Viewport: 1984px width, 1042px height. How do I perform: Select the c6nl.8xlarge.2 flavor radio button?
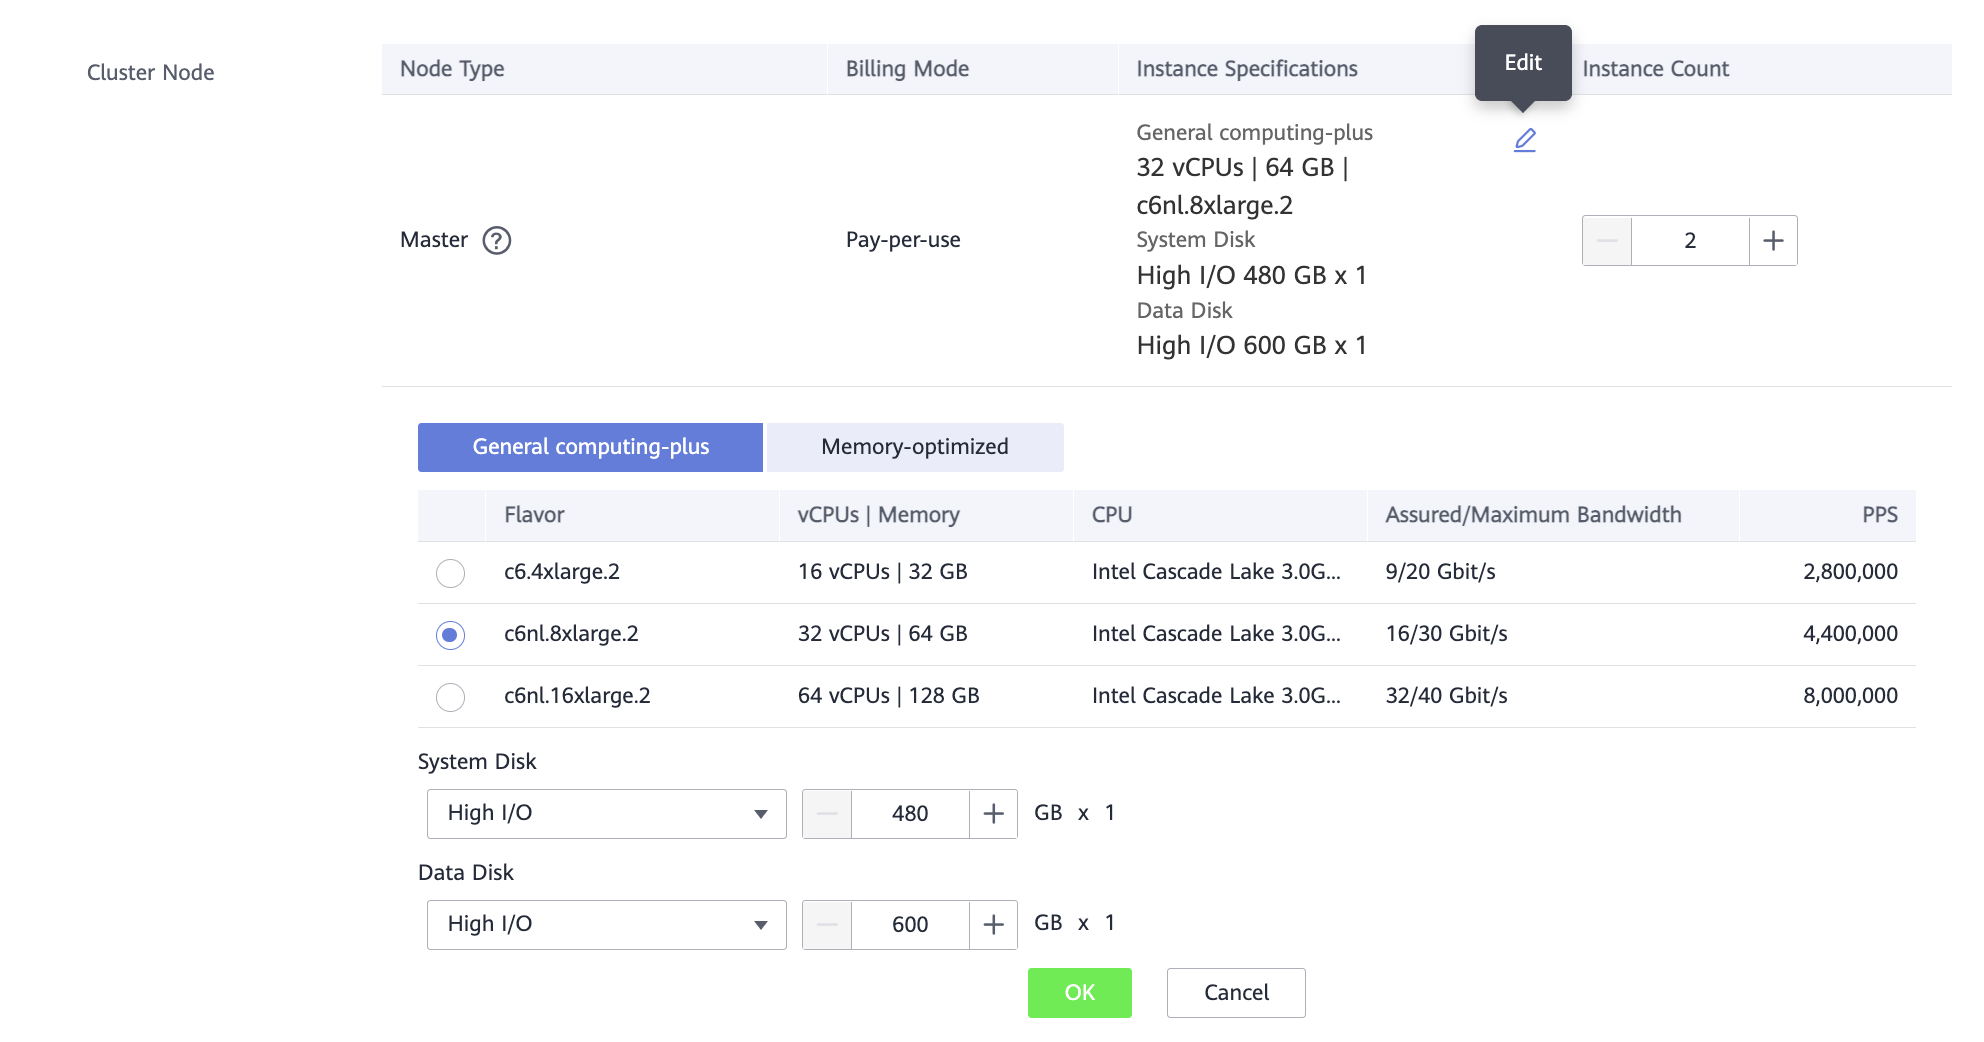(x=451, y=635)
